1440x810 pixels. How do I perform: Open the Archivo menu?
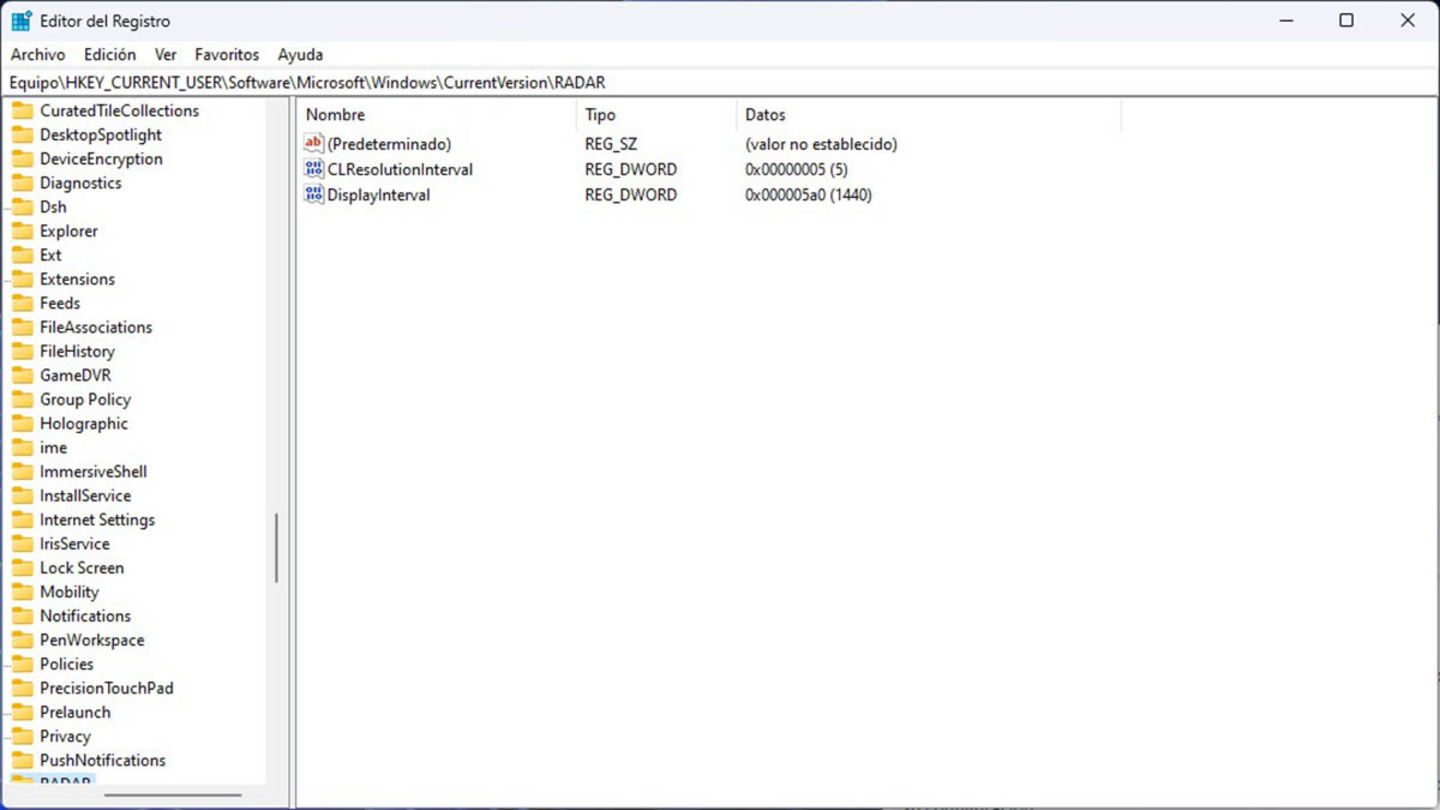click(38, 55)
